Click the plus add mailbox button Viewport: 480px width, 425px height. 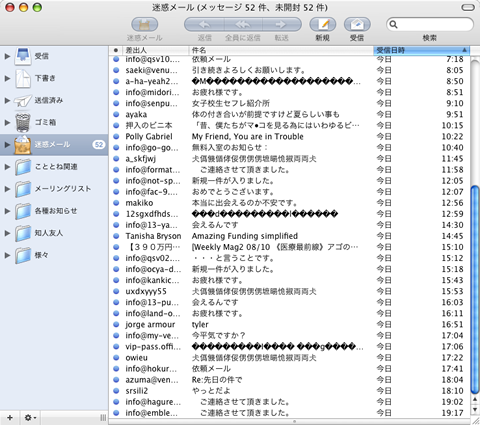[x=10, y=418]
